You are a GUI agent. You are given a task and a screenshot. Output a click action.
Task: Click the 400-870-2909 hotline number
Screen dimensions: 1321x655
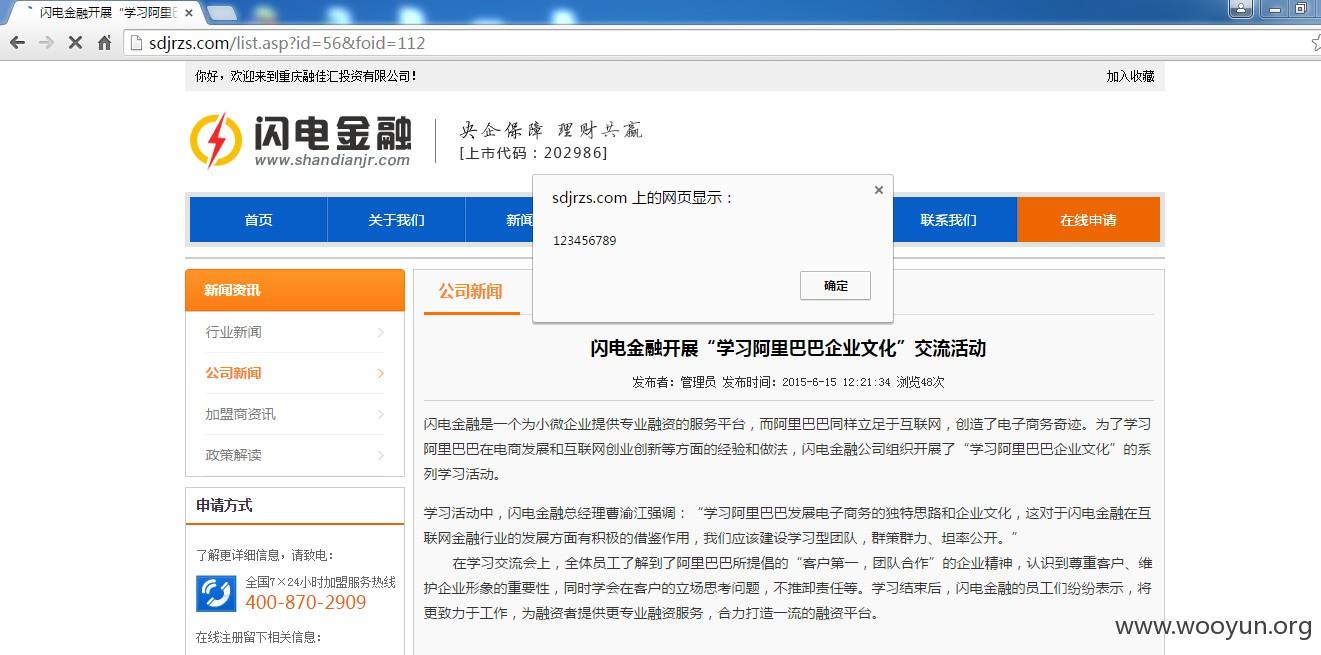coord(306,602)
